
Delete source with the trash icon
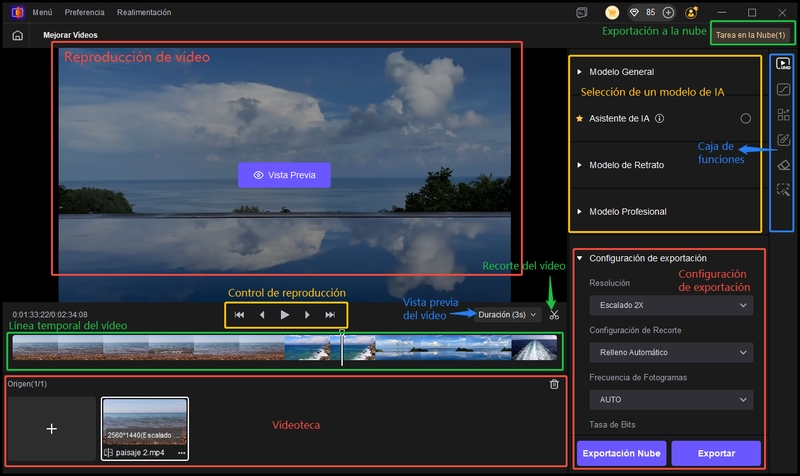(554, 384)
